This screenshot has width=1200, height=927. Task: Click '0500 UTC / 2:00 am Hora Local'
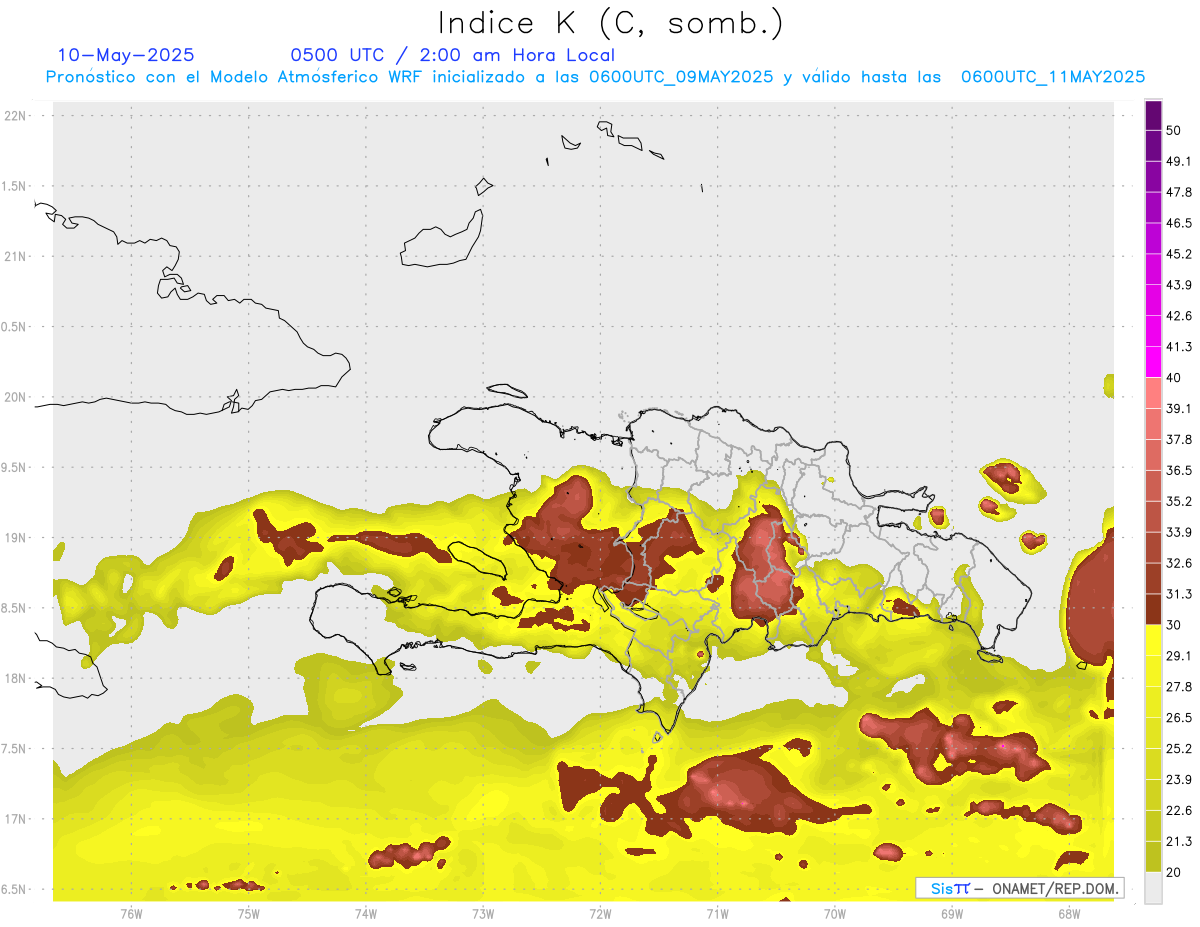tap(453, 55)
